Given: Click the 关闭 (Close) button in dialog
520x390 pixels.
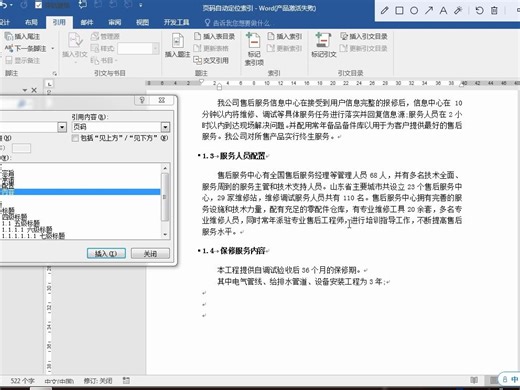Looking at the screenshot, I should click(x=150, y=254).
